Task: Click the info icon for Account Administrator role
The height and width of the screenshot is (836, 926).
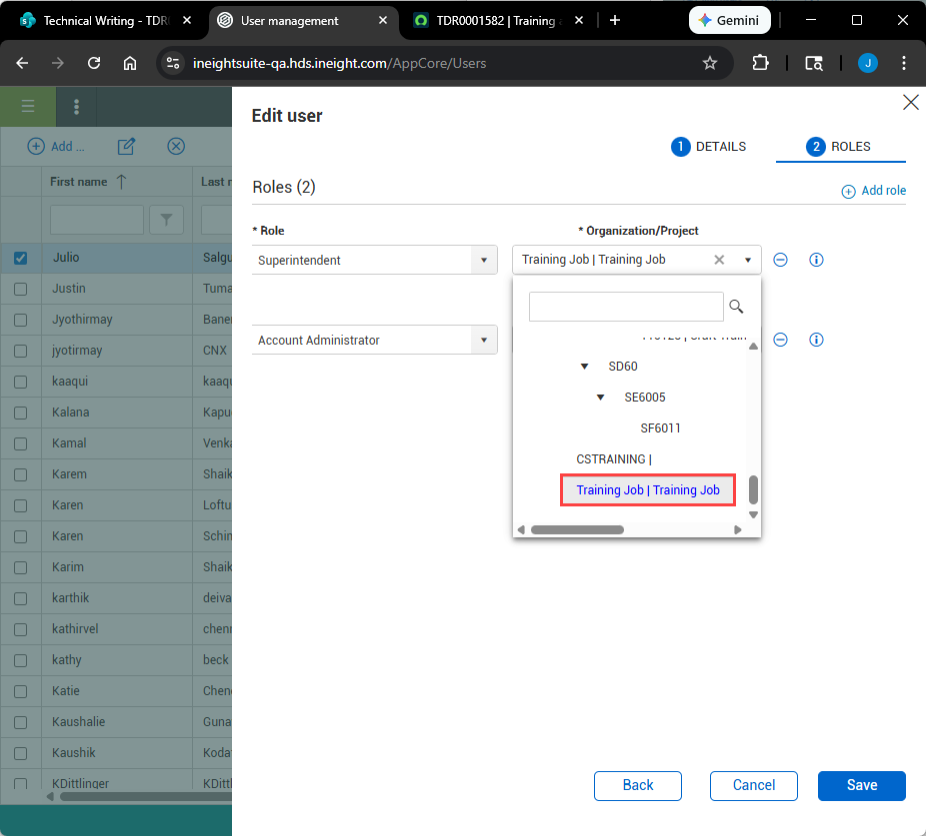Action: (x=816, y=340)
